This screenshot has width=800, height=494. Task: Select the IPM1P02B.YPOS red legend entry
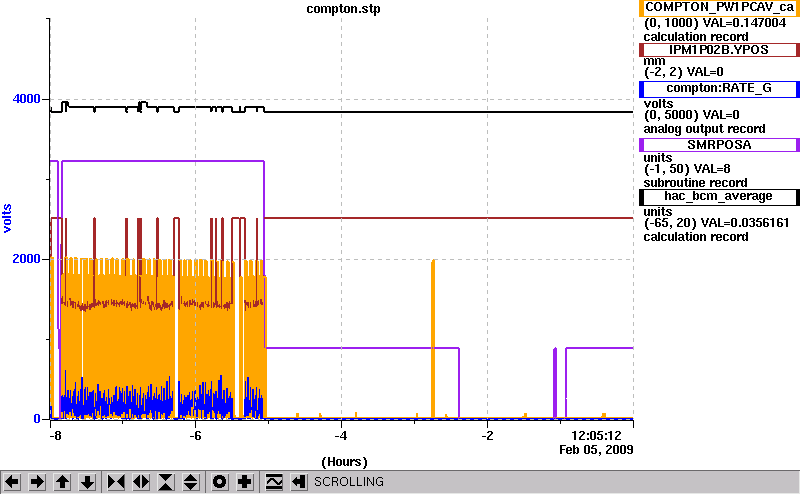[719, 50]
